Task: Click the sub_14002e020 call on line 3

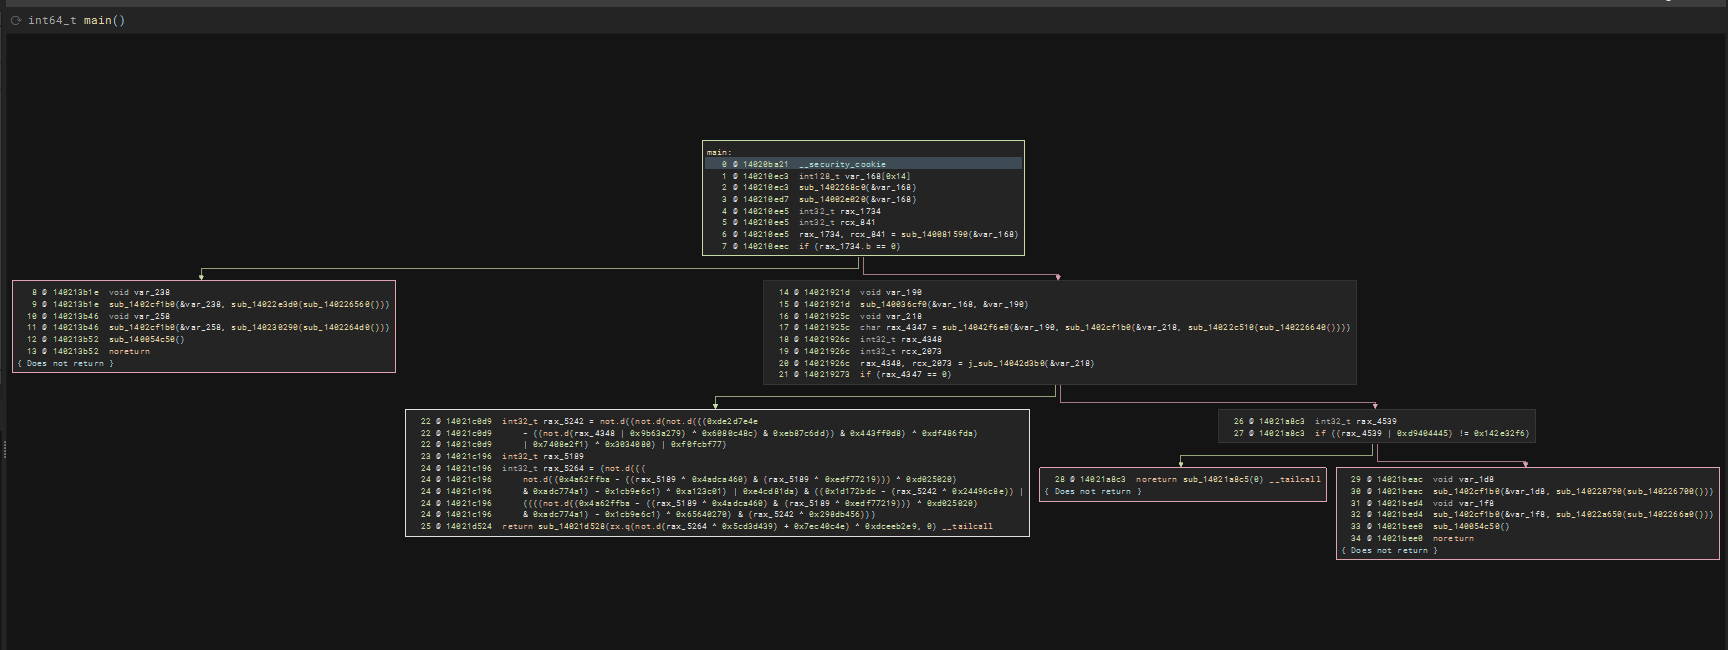Action: 832,199
